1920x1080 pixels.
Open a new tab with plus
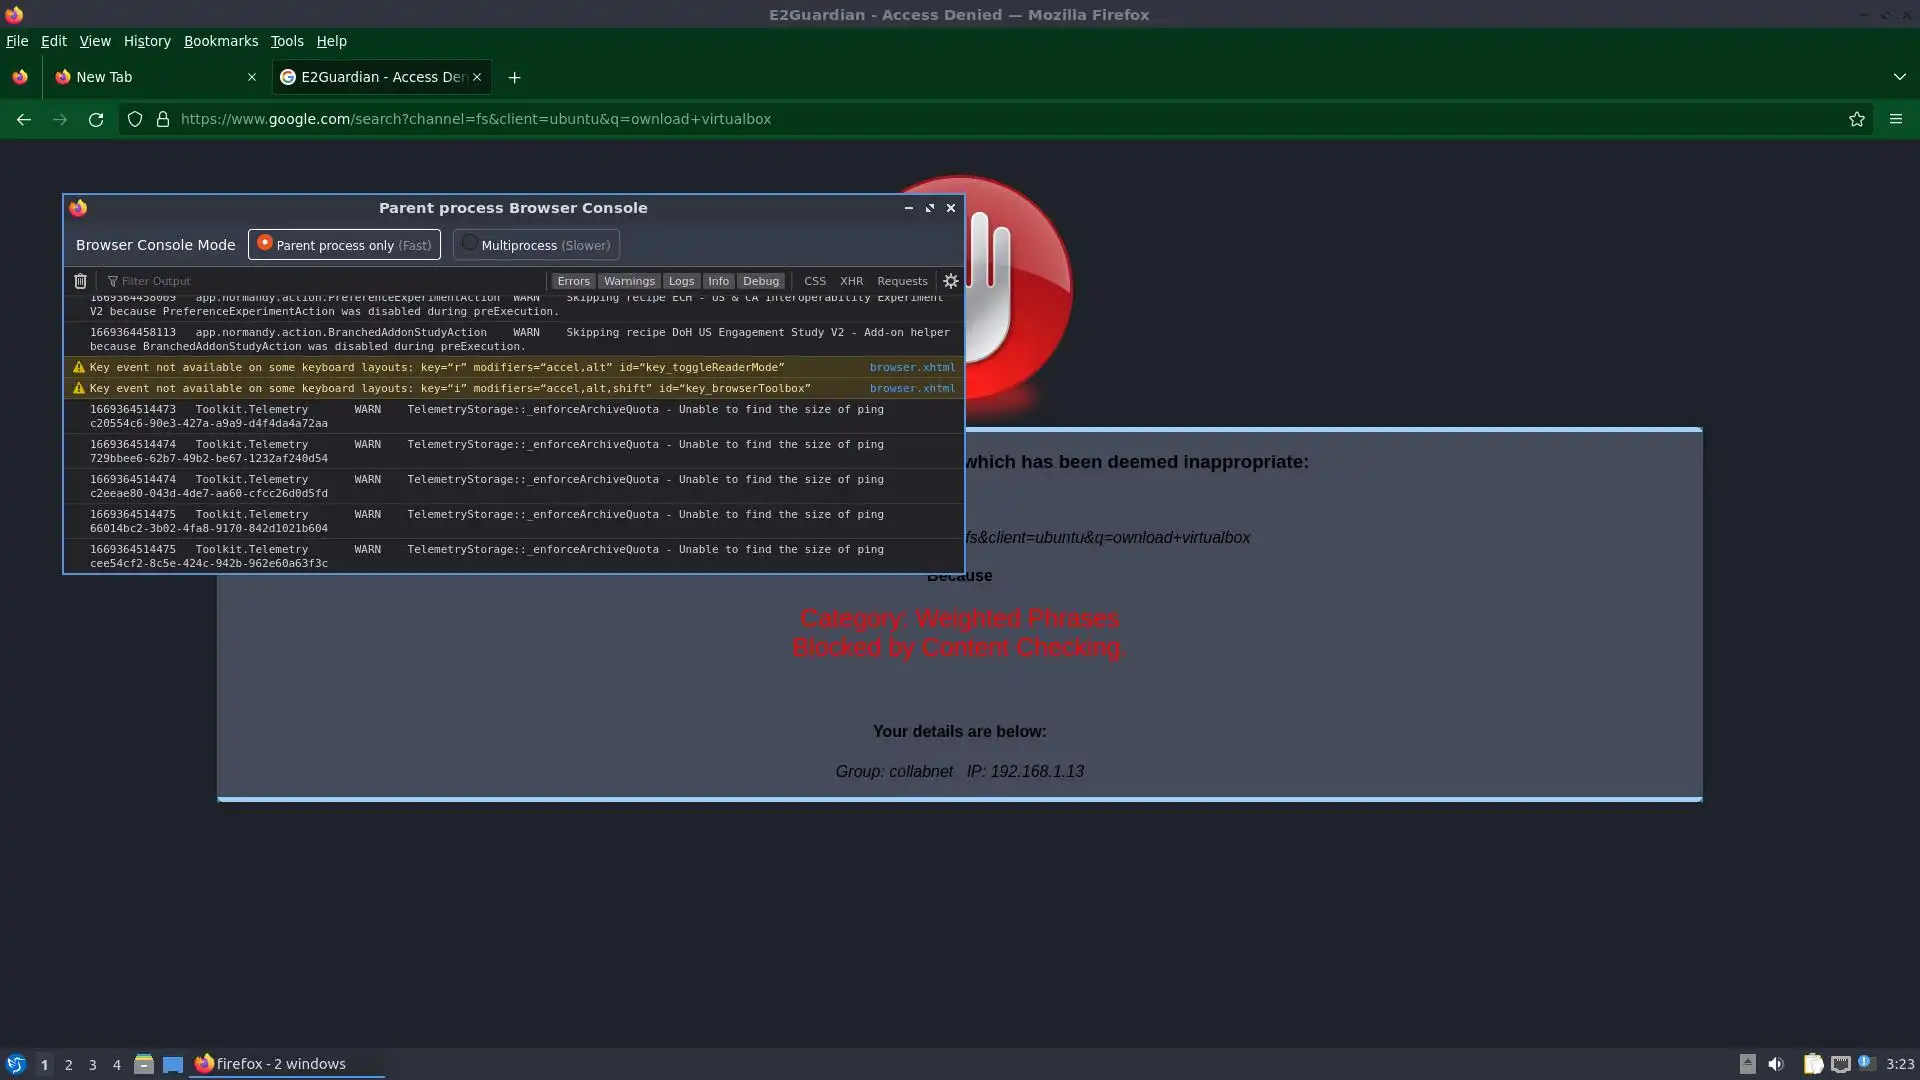point(514,77)
